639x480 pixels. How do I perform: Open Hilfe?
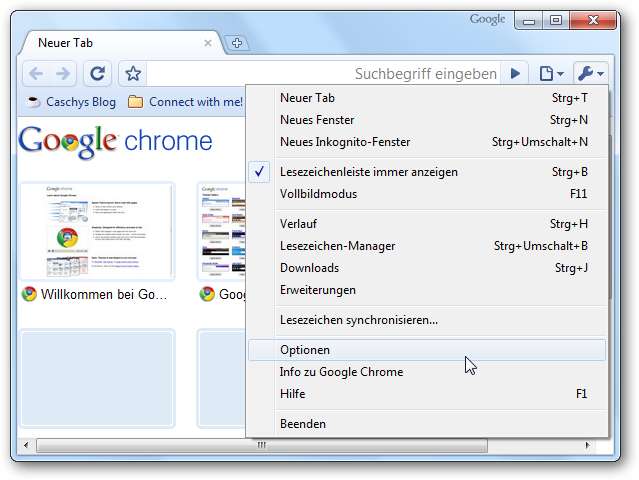tap(427, 394)
